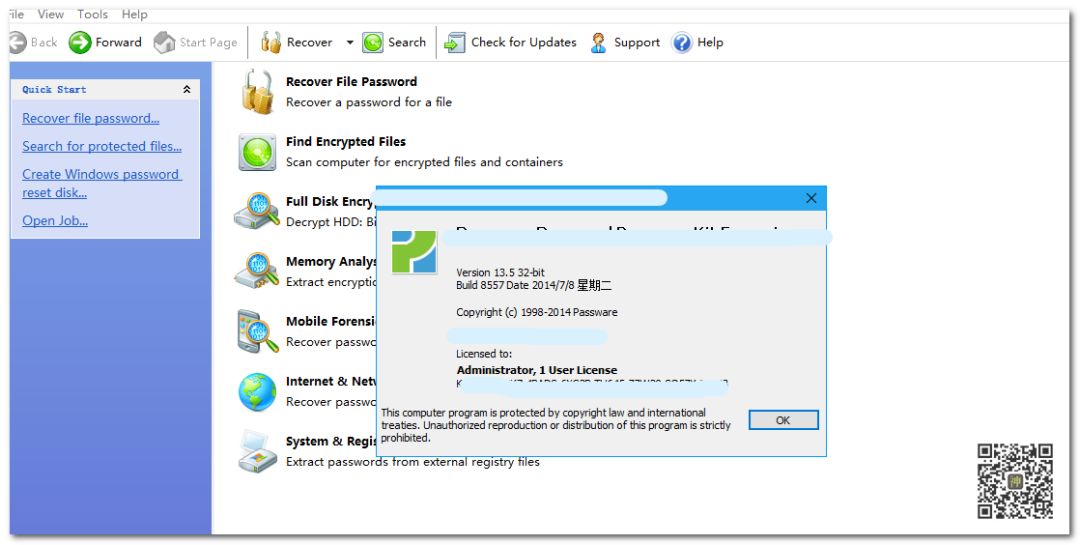Click the Recover padlock toolbar icon
The image size is (1080, 545).
271,43
